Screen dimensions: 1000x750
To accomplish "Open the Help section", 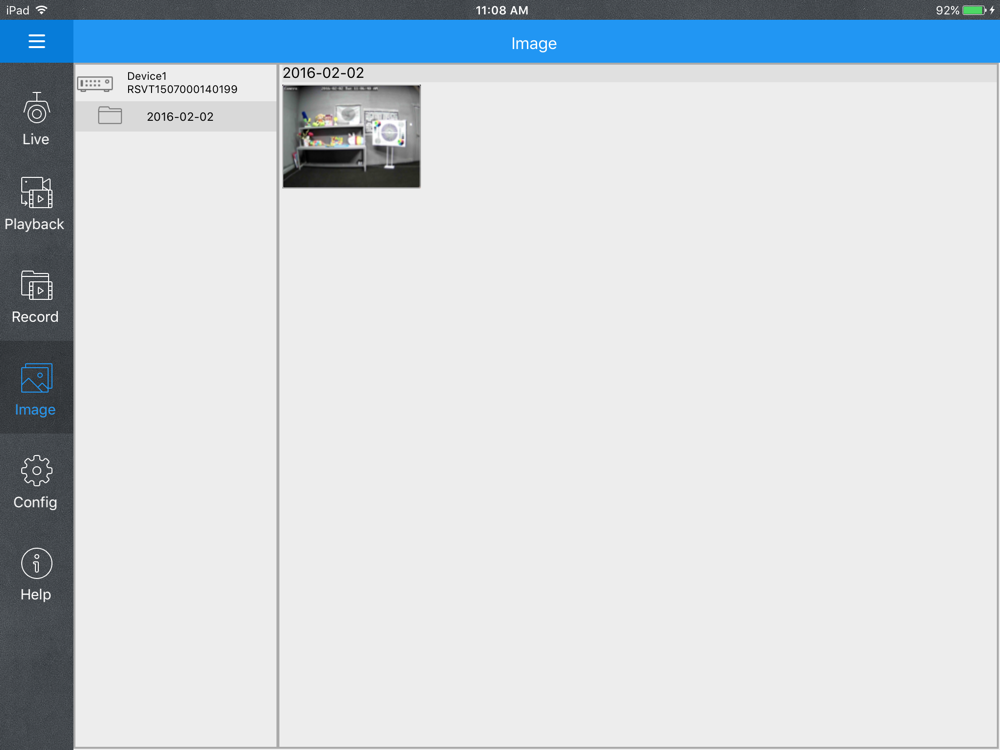I will pos(36,575).
